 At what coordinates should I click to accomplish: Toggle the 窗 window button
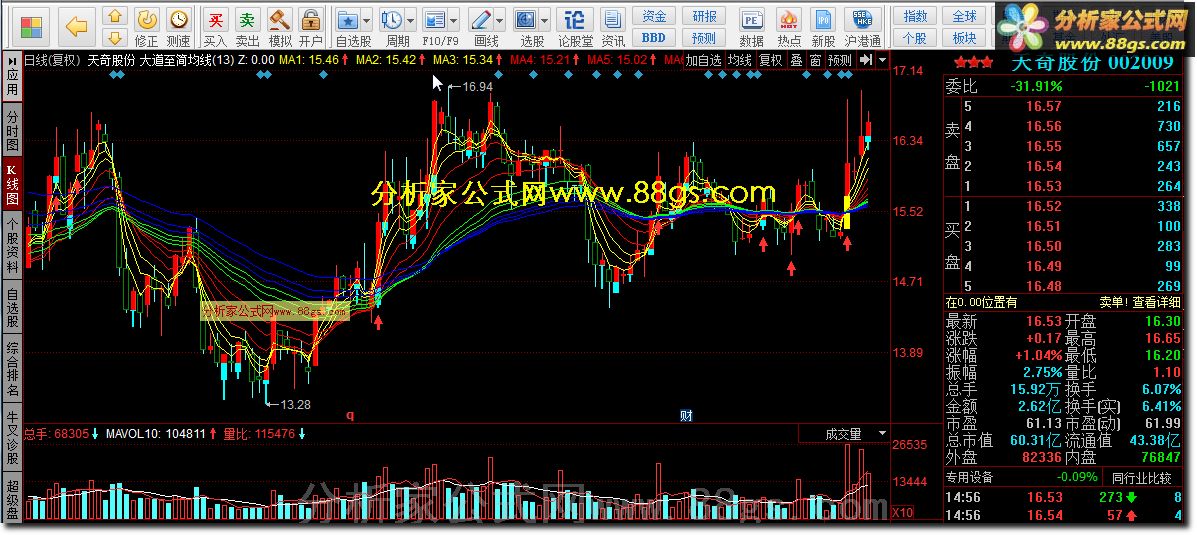tap(816, 60)
